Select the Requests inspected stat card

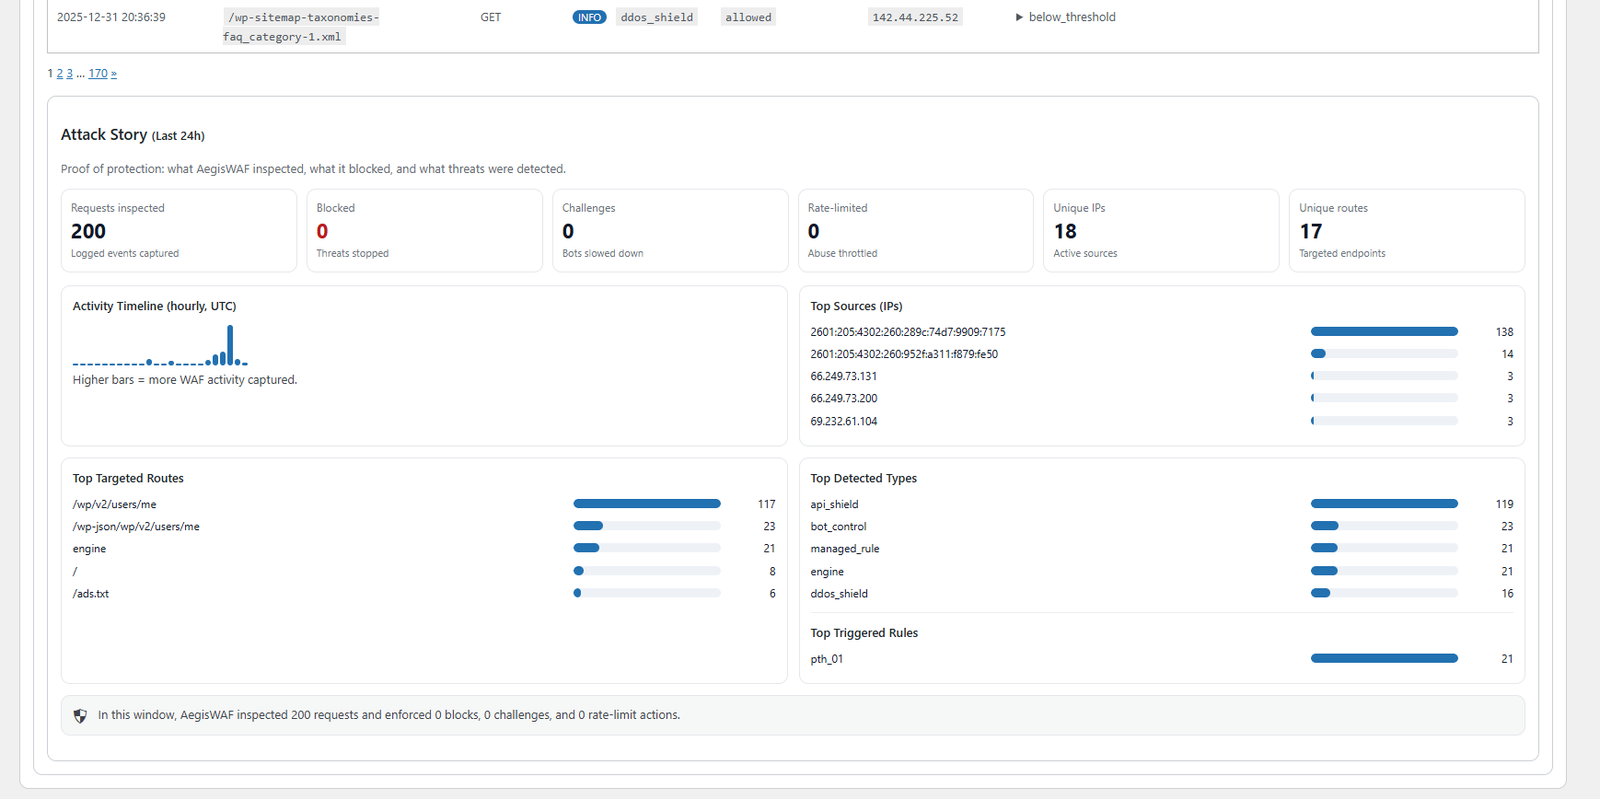pyautogui.click(x=178, y=230)
